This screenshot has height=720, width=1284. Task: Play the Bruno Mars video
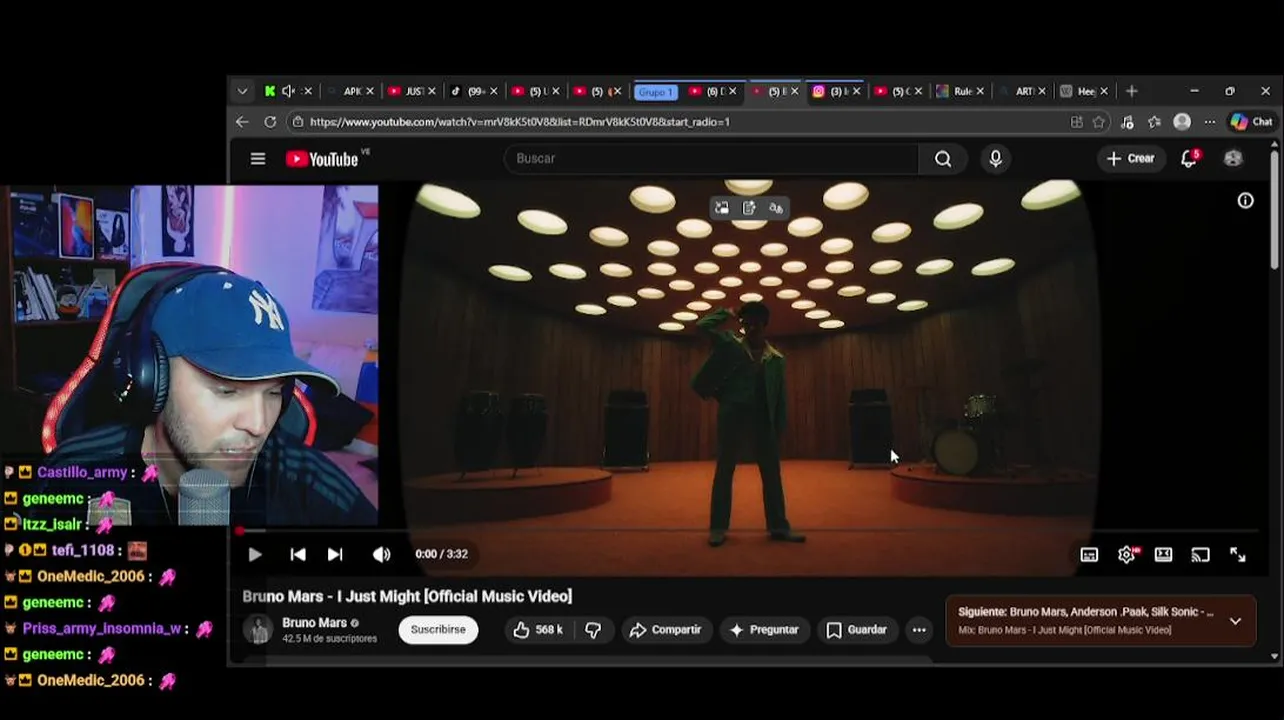254,554
